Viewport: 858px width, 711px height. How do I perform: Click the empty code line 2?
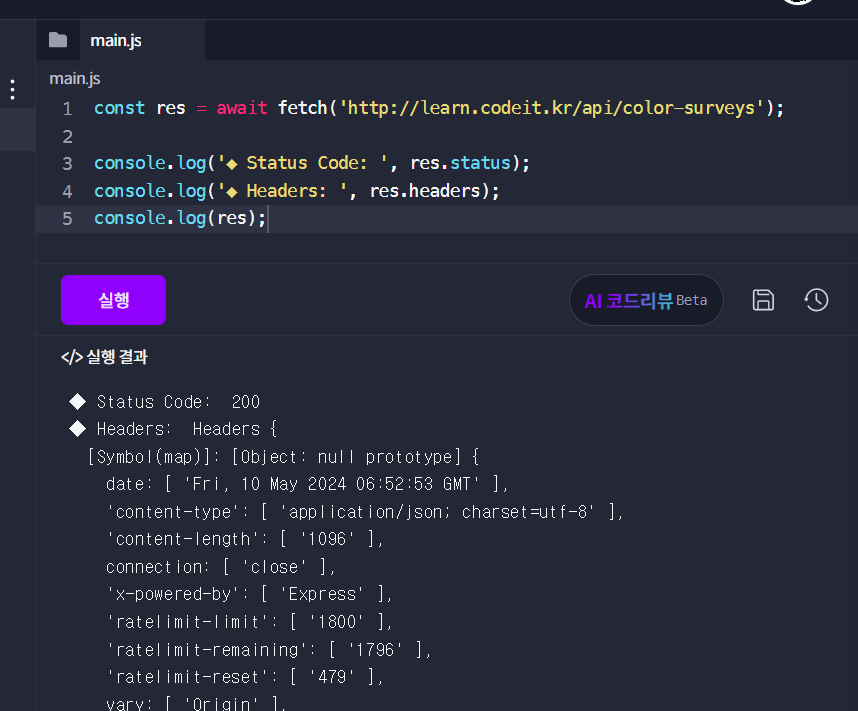(x=447, y=136)
